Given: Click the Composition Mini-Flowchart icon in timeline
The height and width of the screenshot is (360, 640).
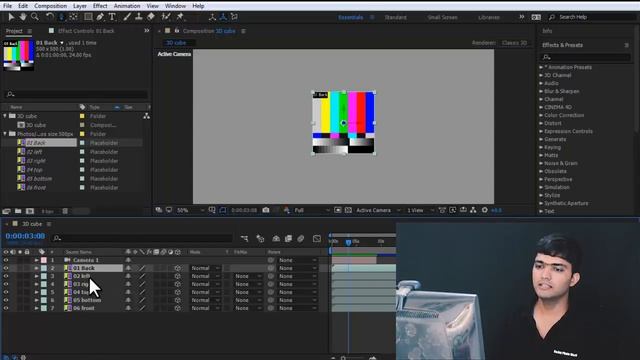Looking at the screenshot, I should pyautogui.click(x=244, y=238).
